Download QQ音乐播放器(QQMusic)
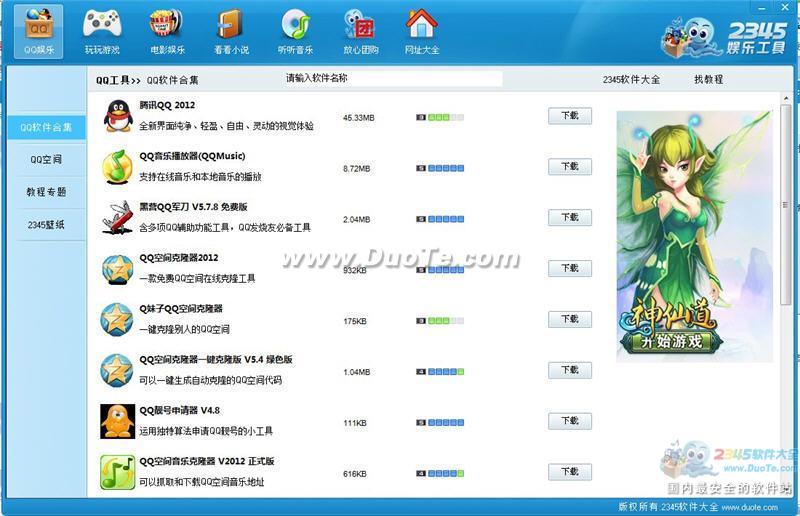 [570, 166]
